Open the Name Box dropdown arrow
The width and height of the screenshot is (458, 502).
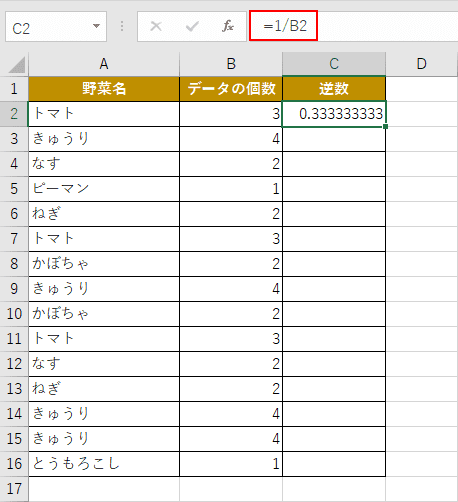pos(96,26)
